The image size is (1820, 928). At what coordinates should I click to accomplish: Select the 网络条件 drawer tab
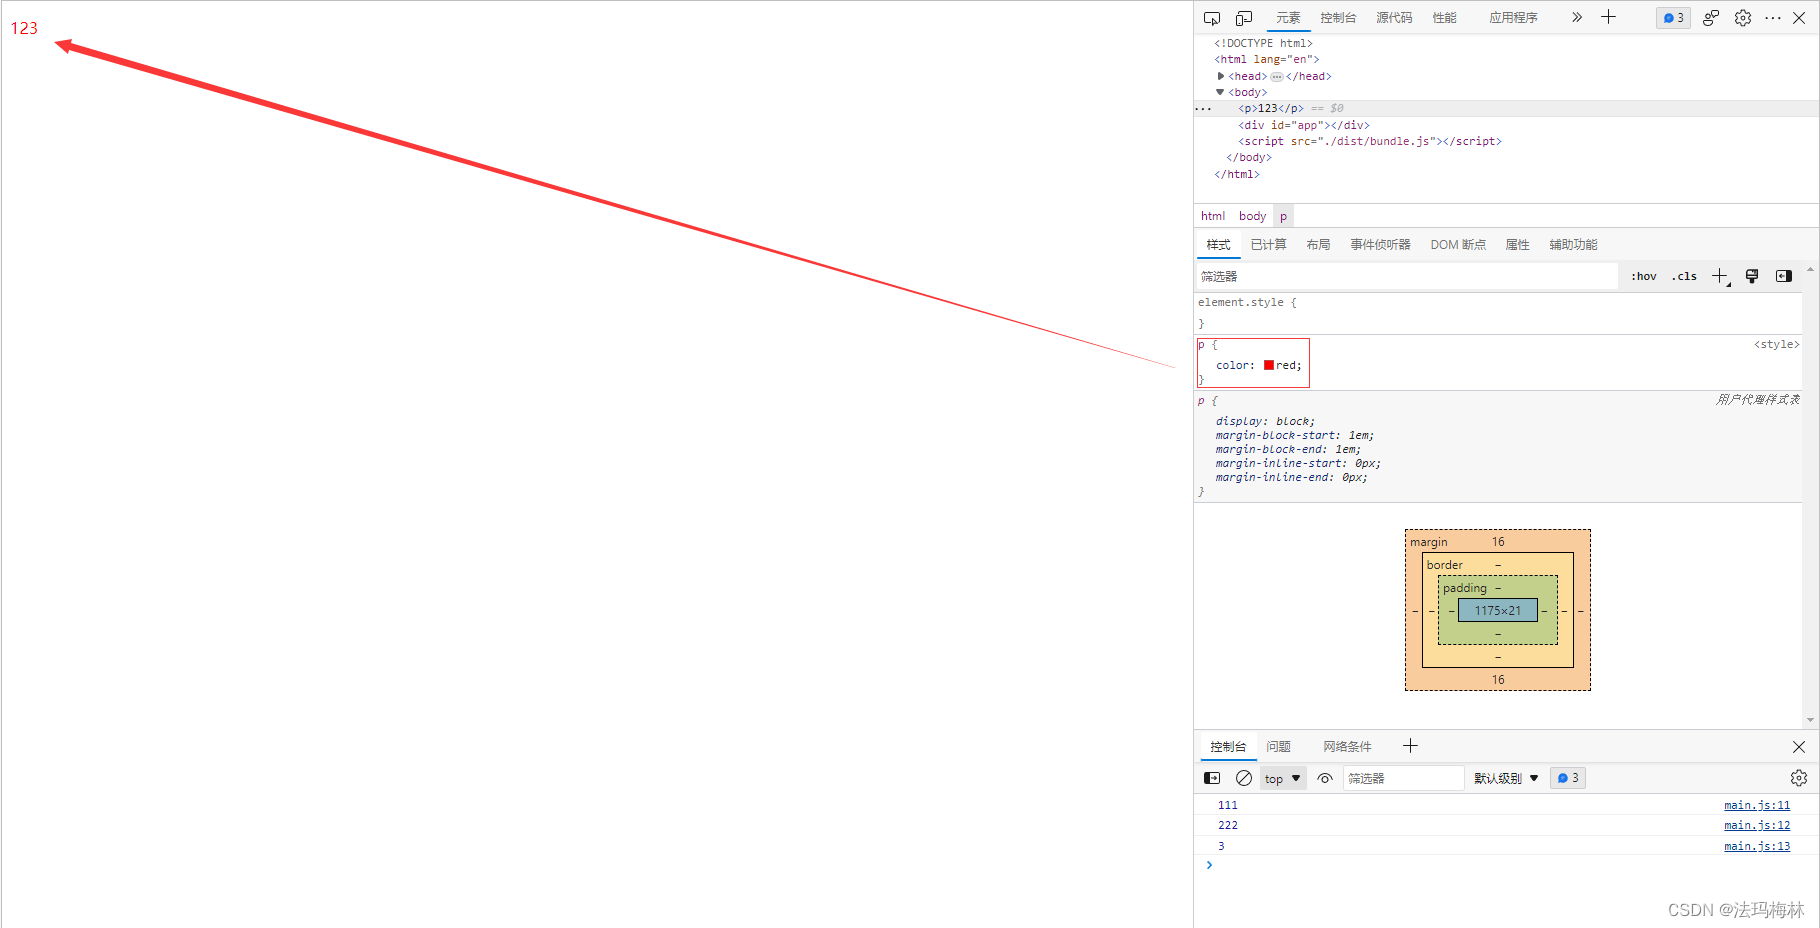(x=1347, y=747)
